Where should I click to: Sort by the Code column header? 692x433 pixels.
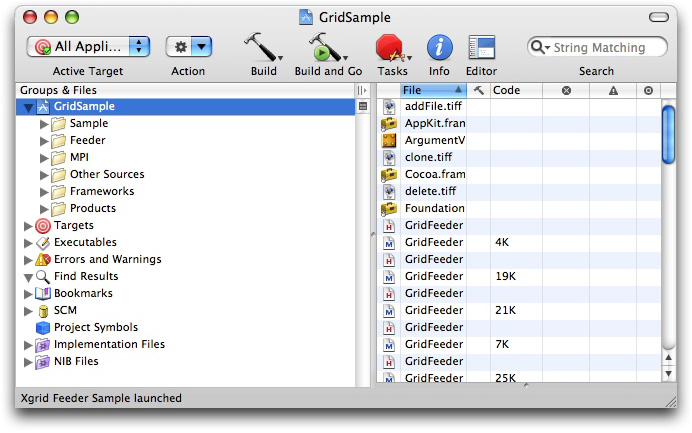(516, 90)
